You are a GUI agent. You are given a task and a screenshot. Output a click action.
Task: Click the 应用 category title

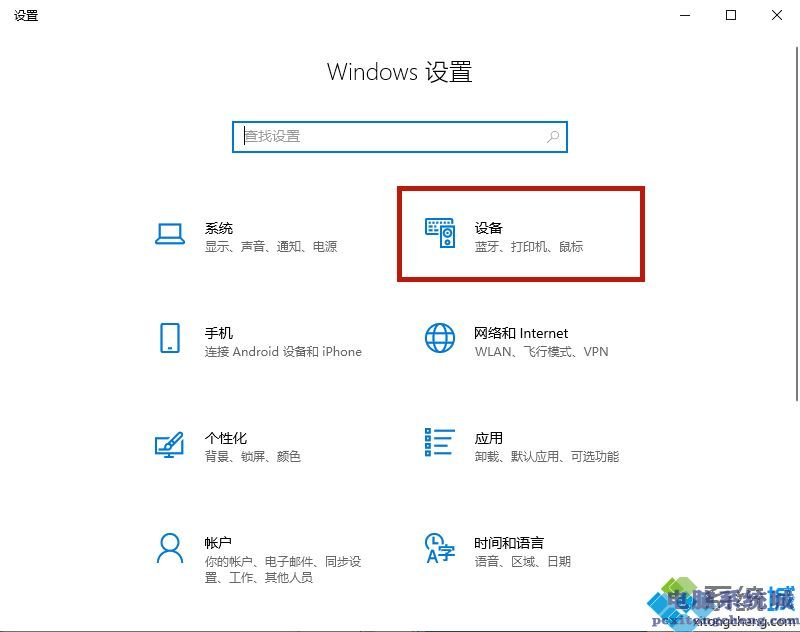point(489,438)
